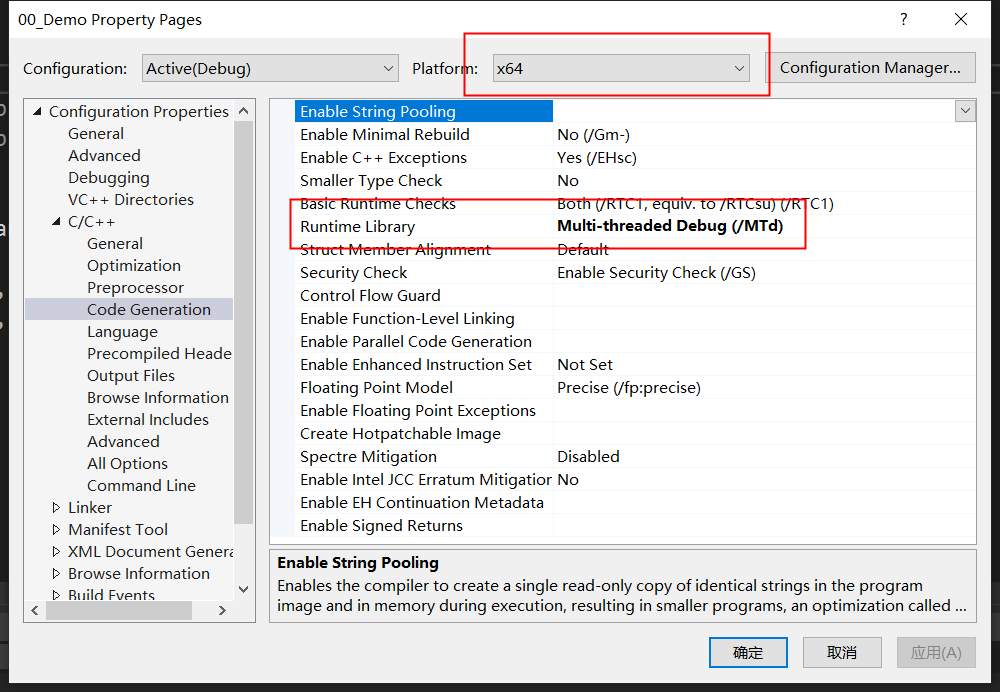Expand the Browse Information root node arrow
1000x692 pixels.
pos(56,573)
